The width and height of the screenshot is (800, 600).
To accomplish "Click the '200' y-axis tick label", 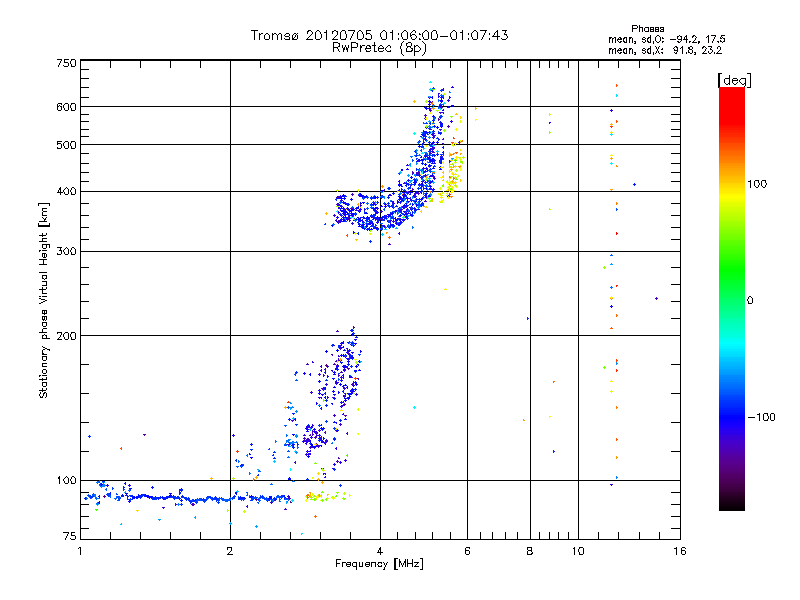I will (66, 336).
